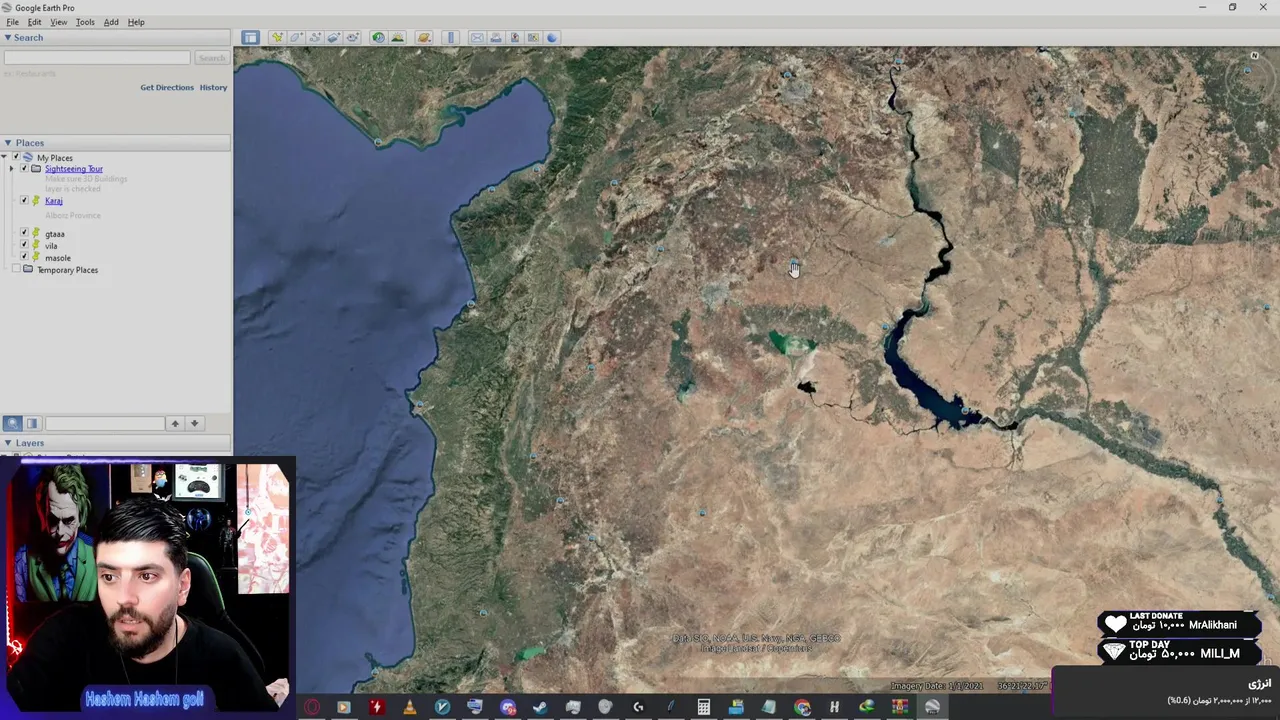The image size is (1280, 720).
Task: Collapse the Places panel
Action: point(7,143)
